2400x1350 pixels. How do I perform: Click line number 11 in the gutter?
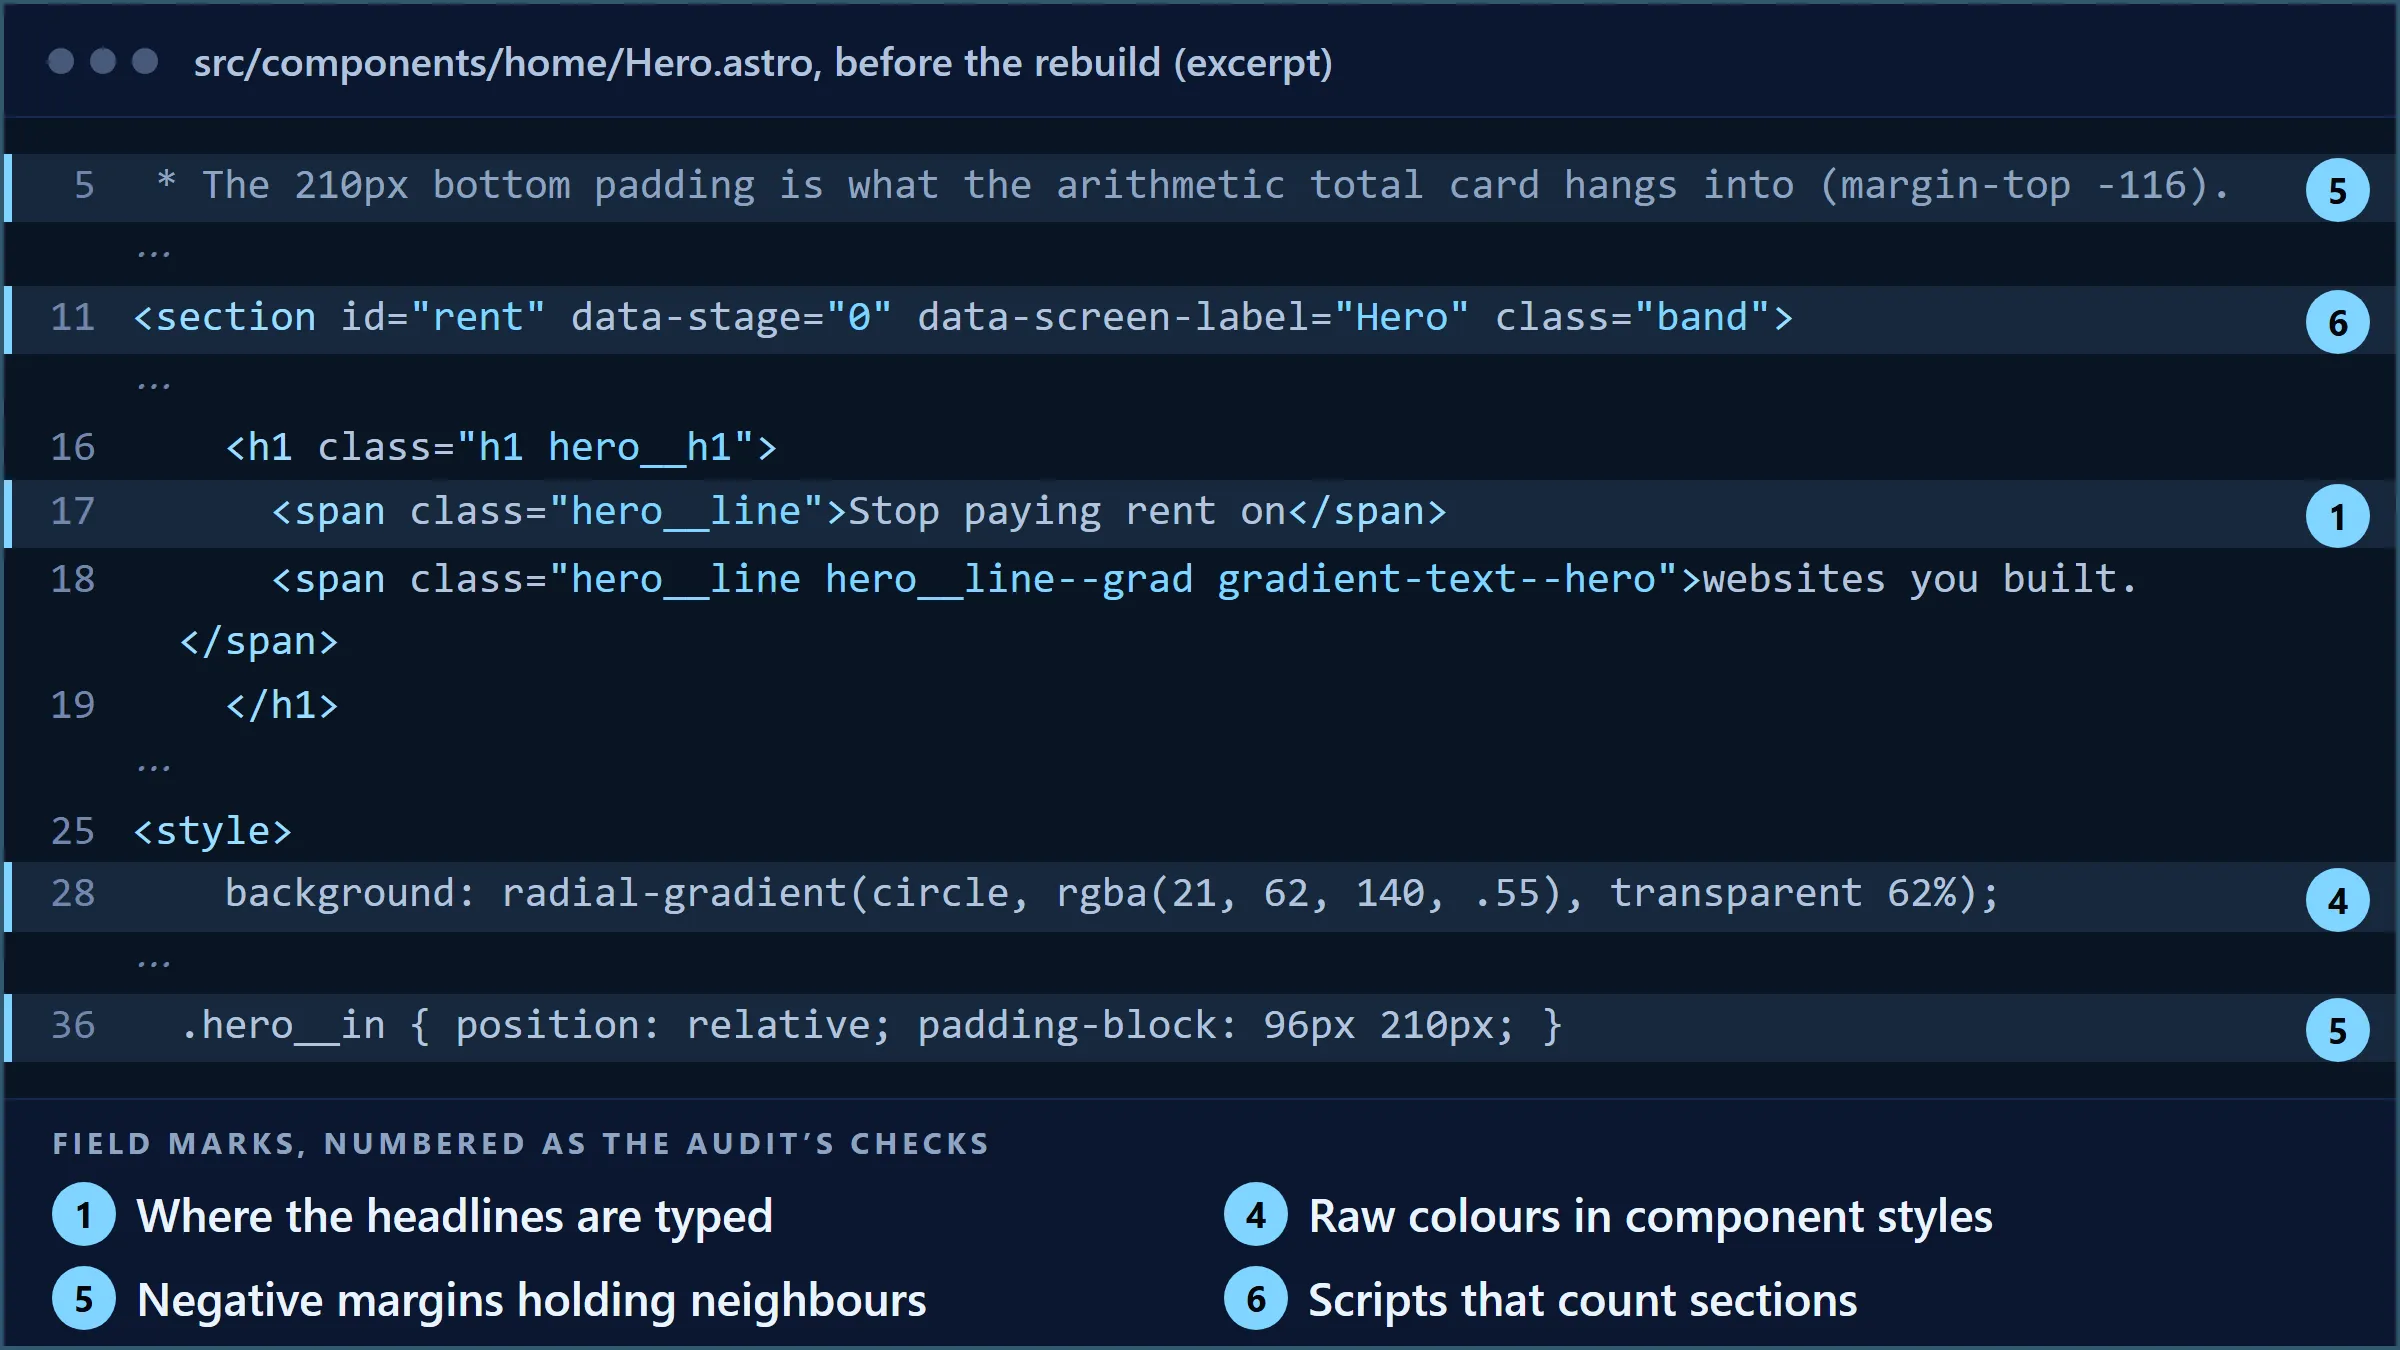73,318
